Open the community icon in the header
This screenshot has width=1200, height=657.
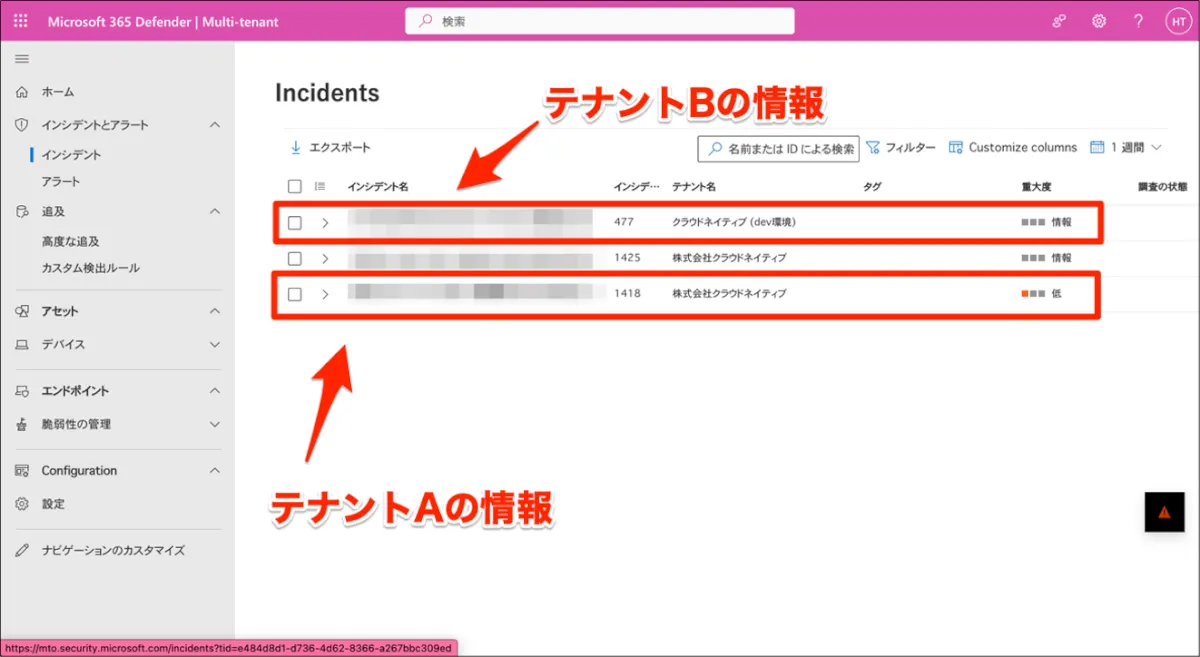(x=1060, y=21)
